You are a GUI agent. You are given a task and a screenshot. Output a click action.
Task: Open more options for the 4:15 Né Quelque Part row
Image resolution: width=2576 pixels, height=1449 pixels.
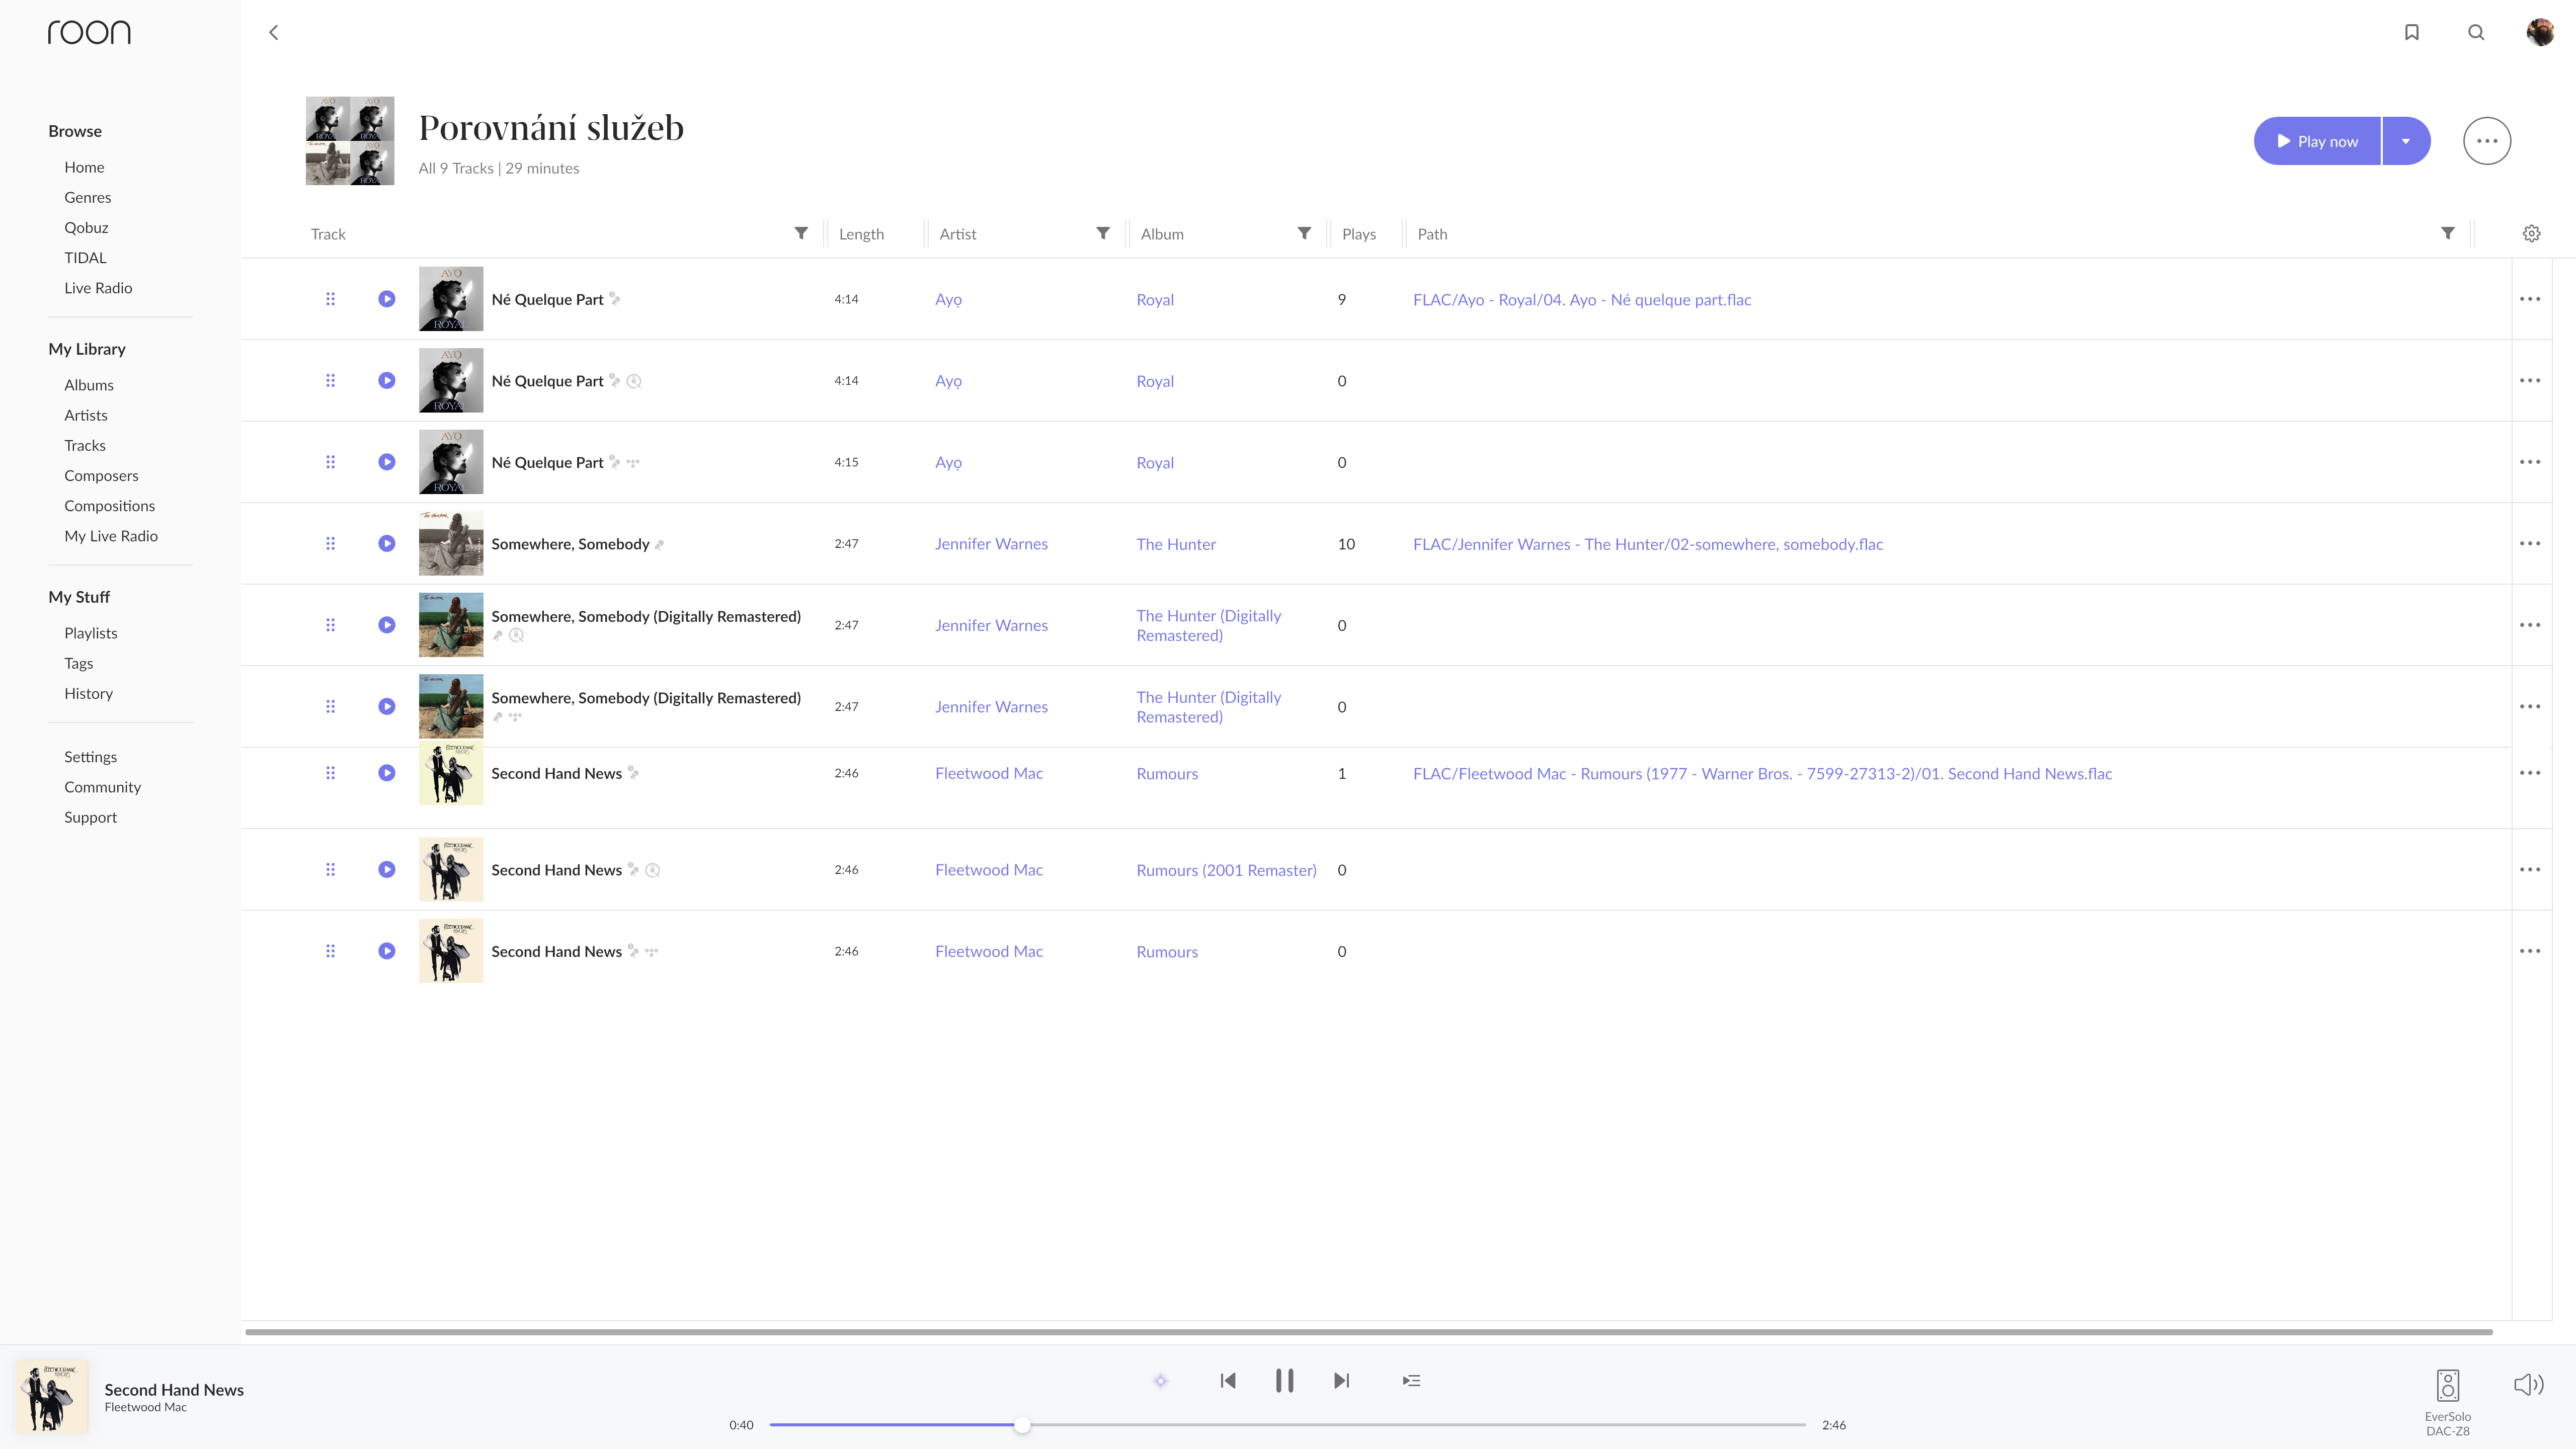pos(2529,462)
